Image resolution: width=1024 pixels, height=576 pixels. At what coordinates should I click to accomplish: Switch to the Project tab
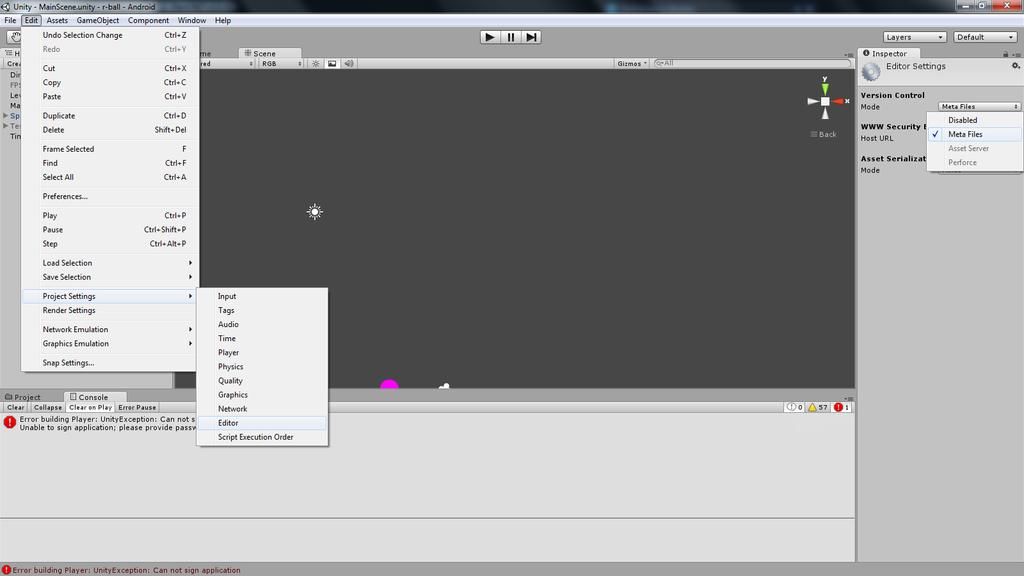click(24, 397)
